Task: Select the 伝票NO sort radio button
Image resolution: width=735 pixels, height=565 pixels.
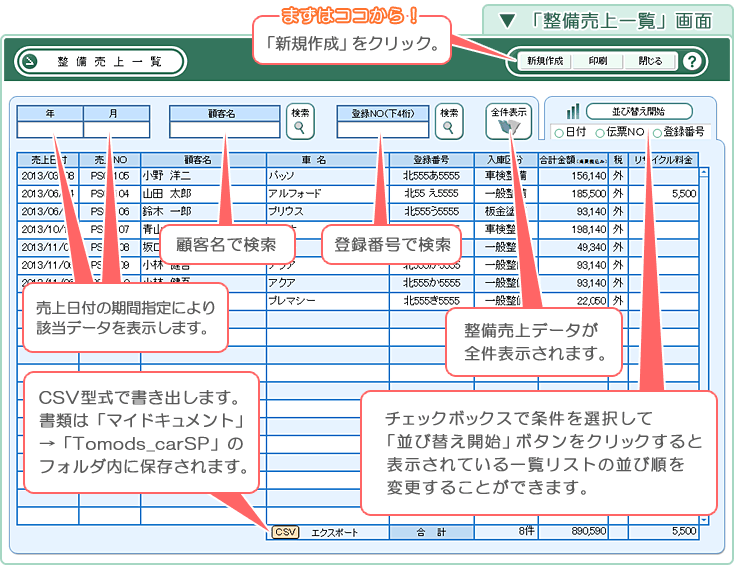Action: [x=600, y=133]
